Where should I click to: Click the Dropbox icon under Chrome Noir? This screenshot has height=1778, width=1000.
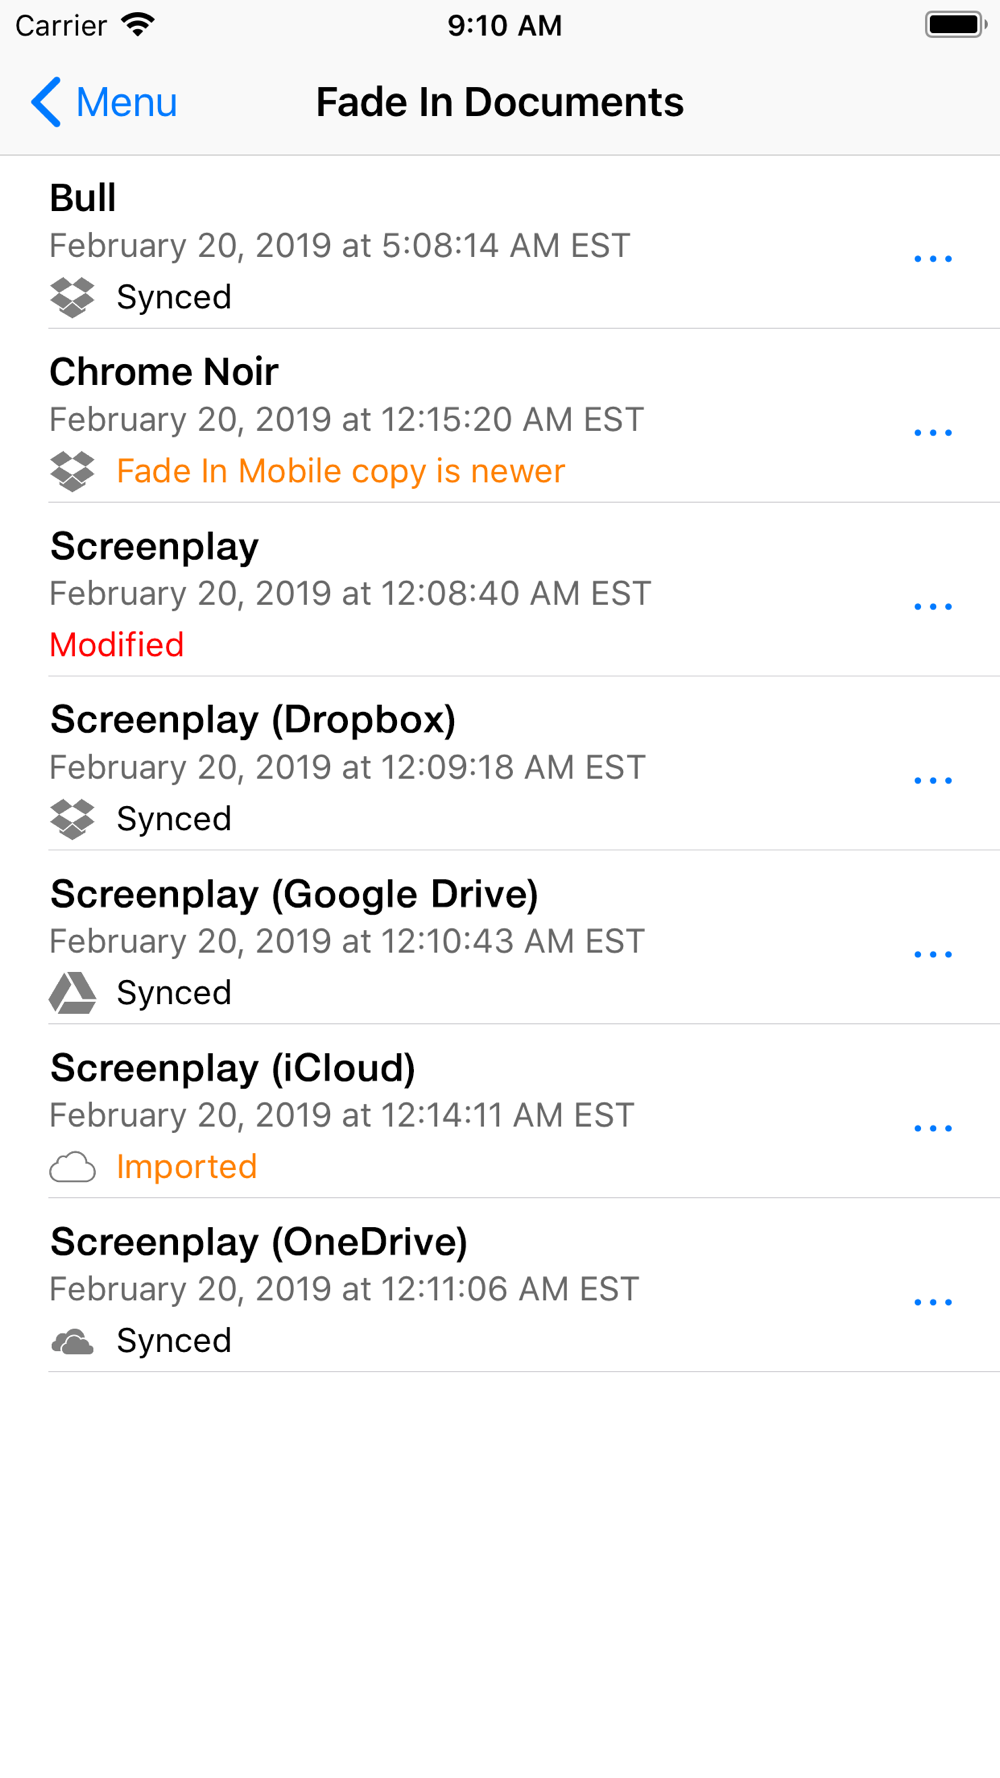pos(72,471)
